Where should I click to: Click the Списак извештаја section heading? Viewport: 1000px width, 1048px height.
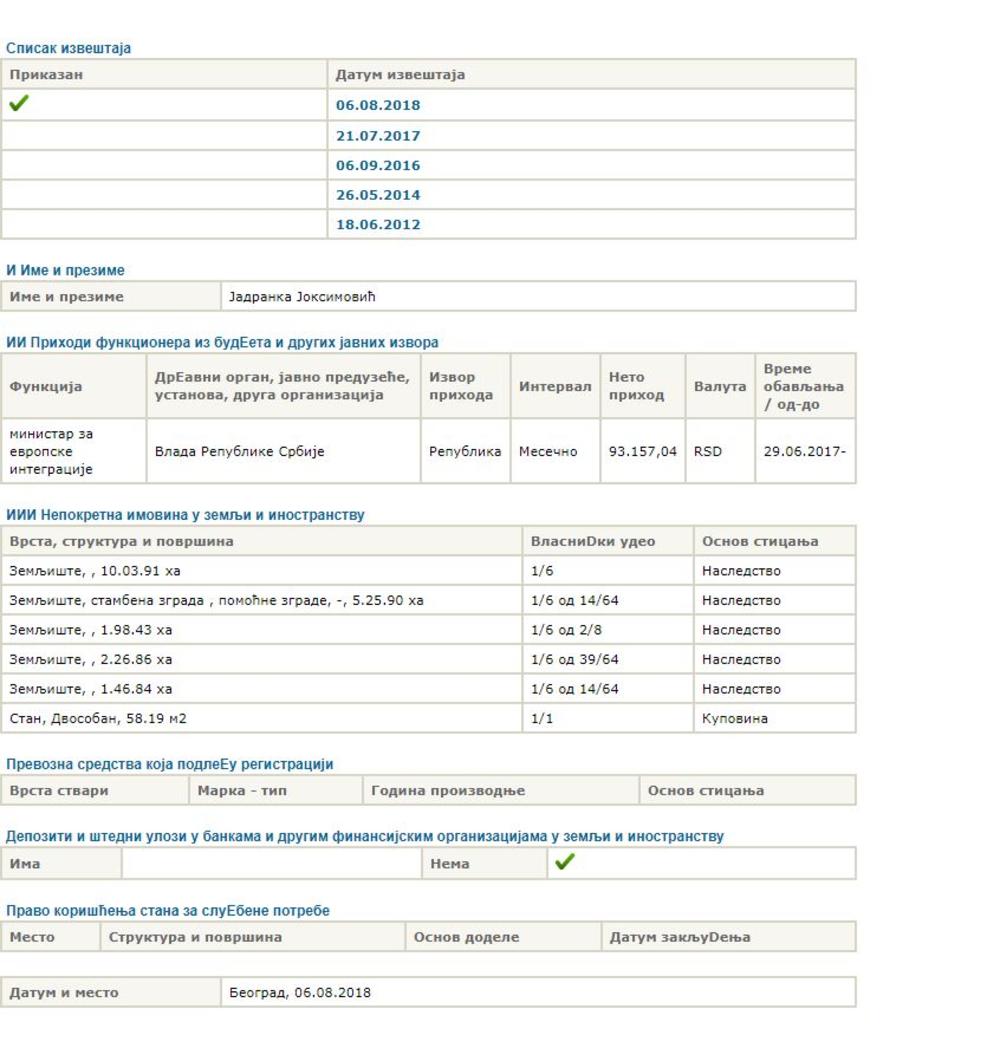(x=68, y=48)
